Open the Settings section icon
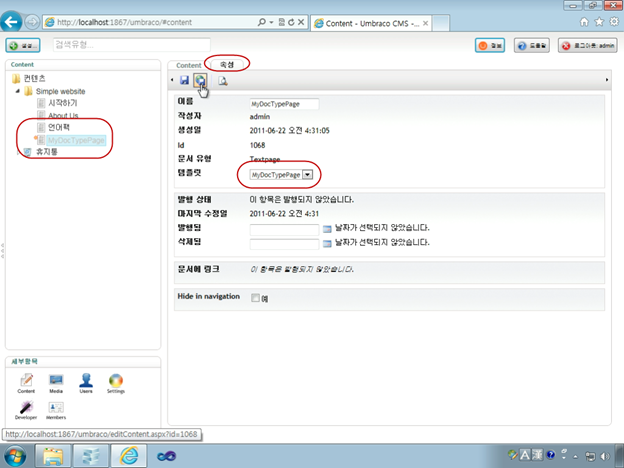This screenshot has width=624, height=468. [x=116, y=384]
